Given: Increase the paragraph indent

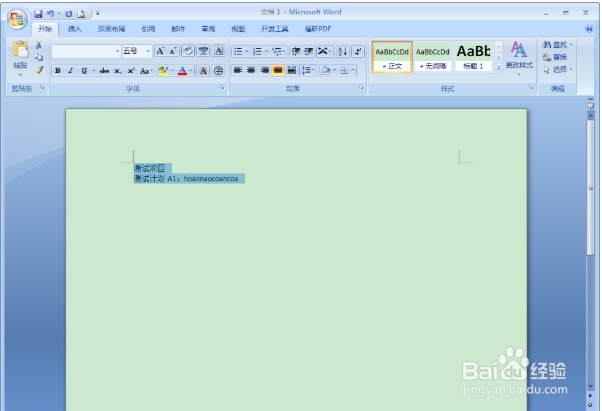Looking at the screenshot, I should point(309,51).
